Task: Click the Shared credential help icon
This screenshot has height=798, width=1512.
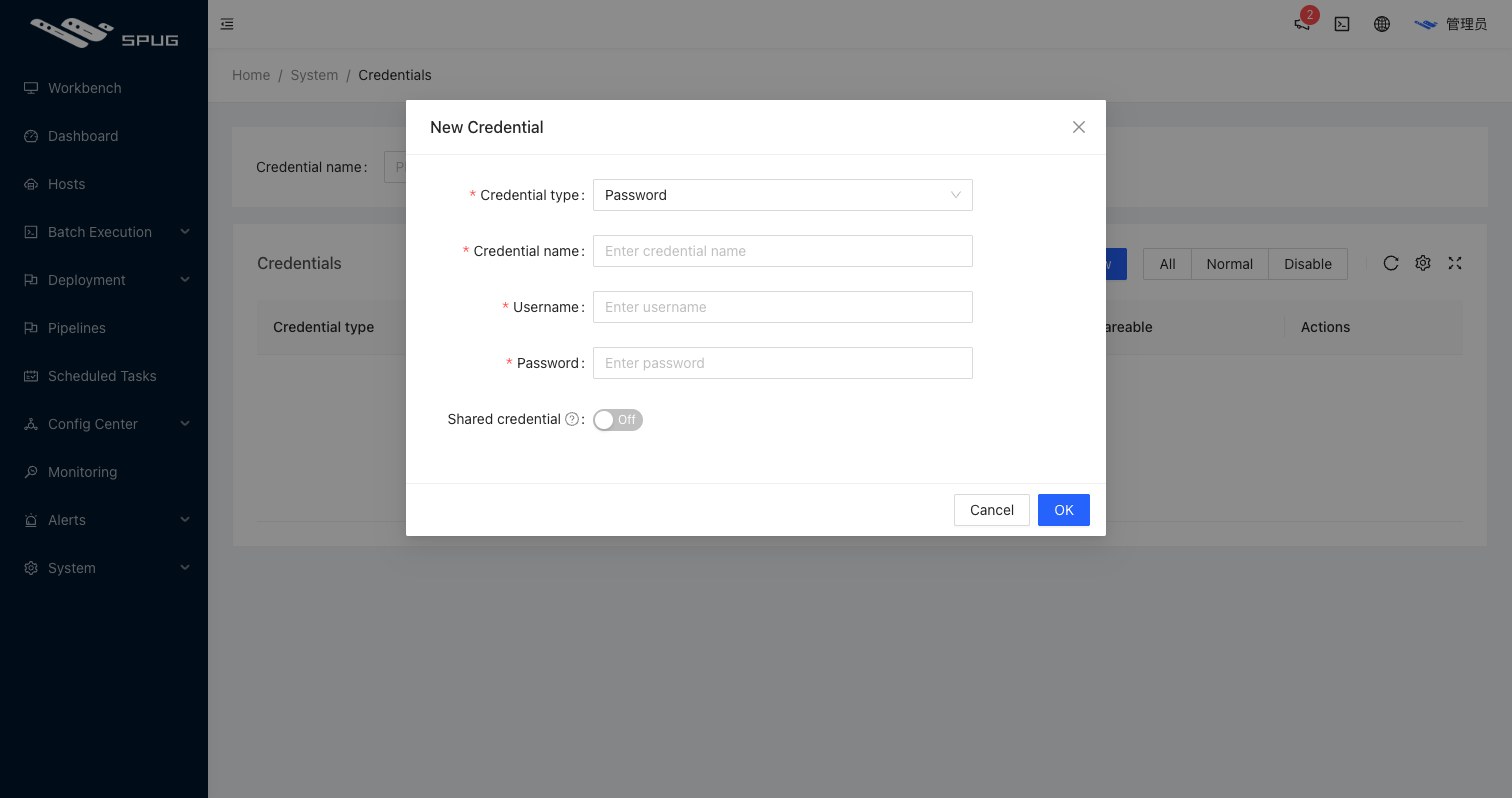Action: (x=572, y=420)
